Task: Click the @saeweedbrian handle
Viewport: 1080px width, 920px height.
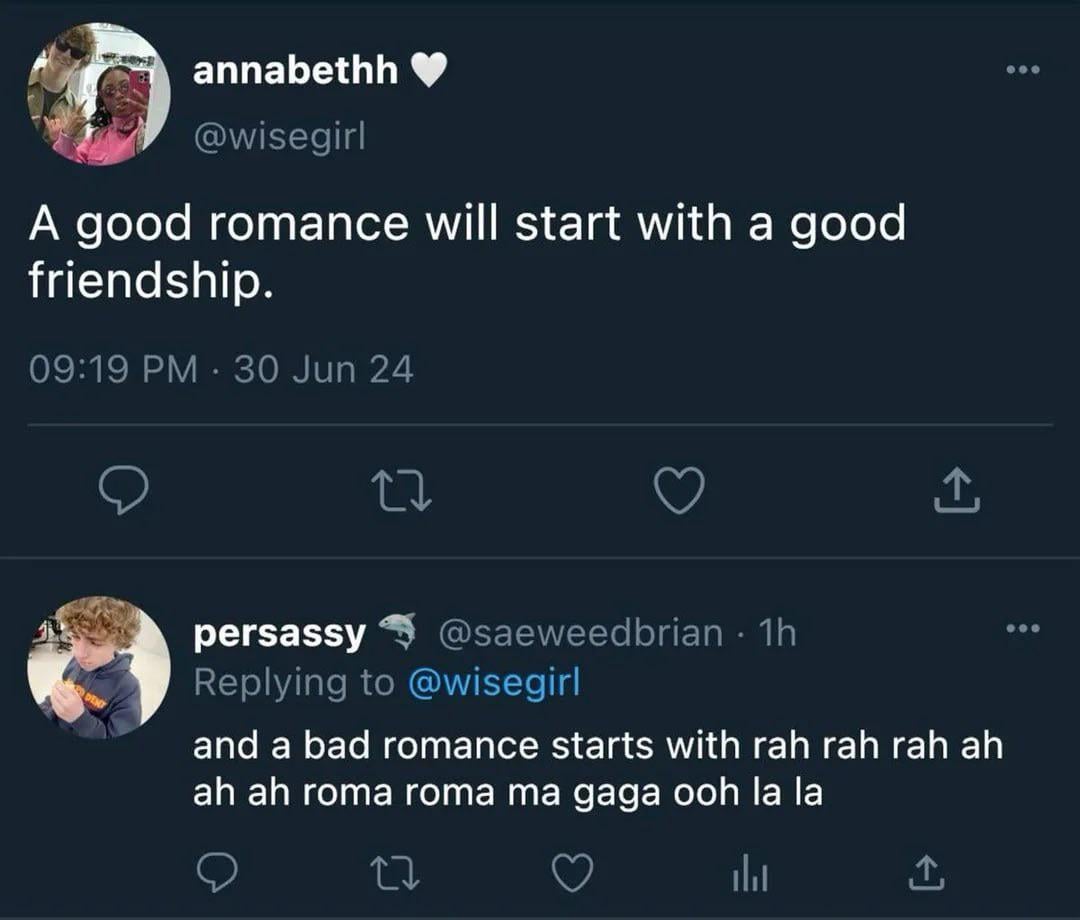Action: coord(581,632)
